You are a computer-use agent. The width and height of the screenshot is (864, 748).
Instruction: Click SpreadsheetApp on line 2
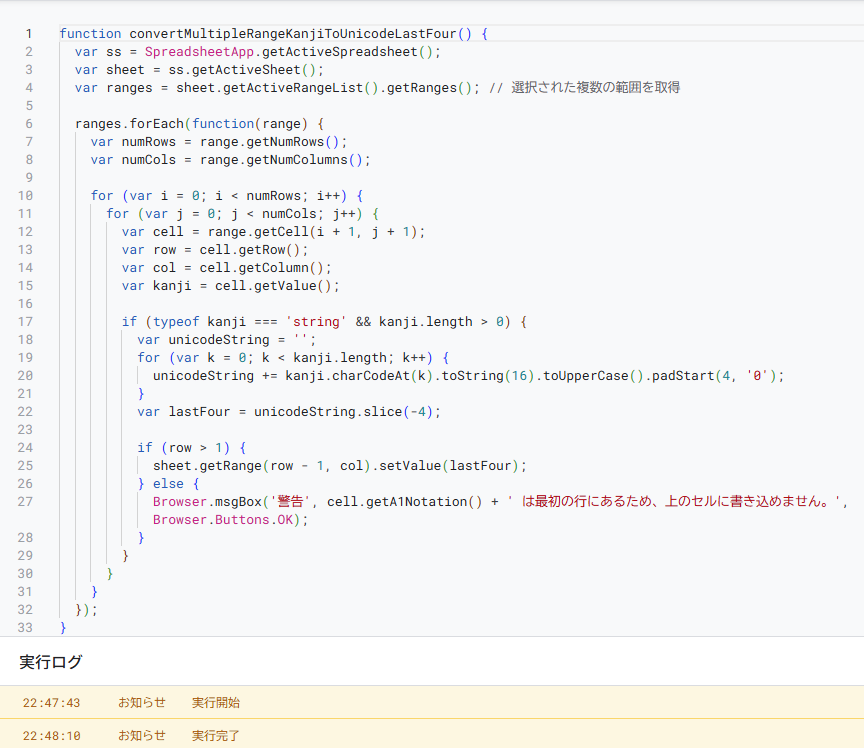point(199,52)
